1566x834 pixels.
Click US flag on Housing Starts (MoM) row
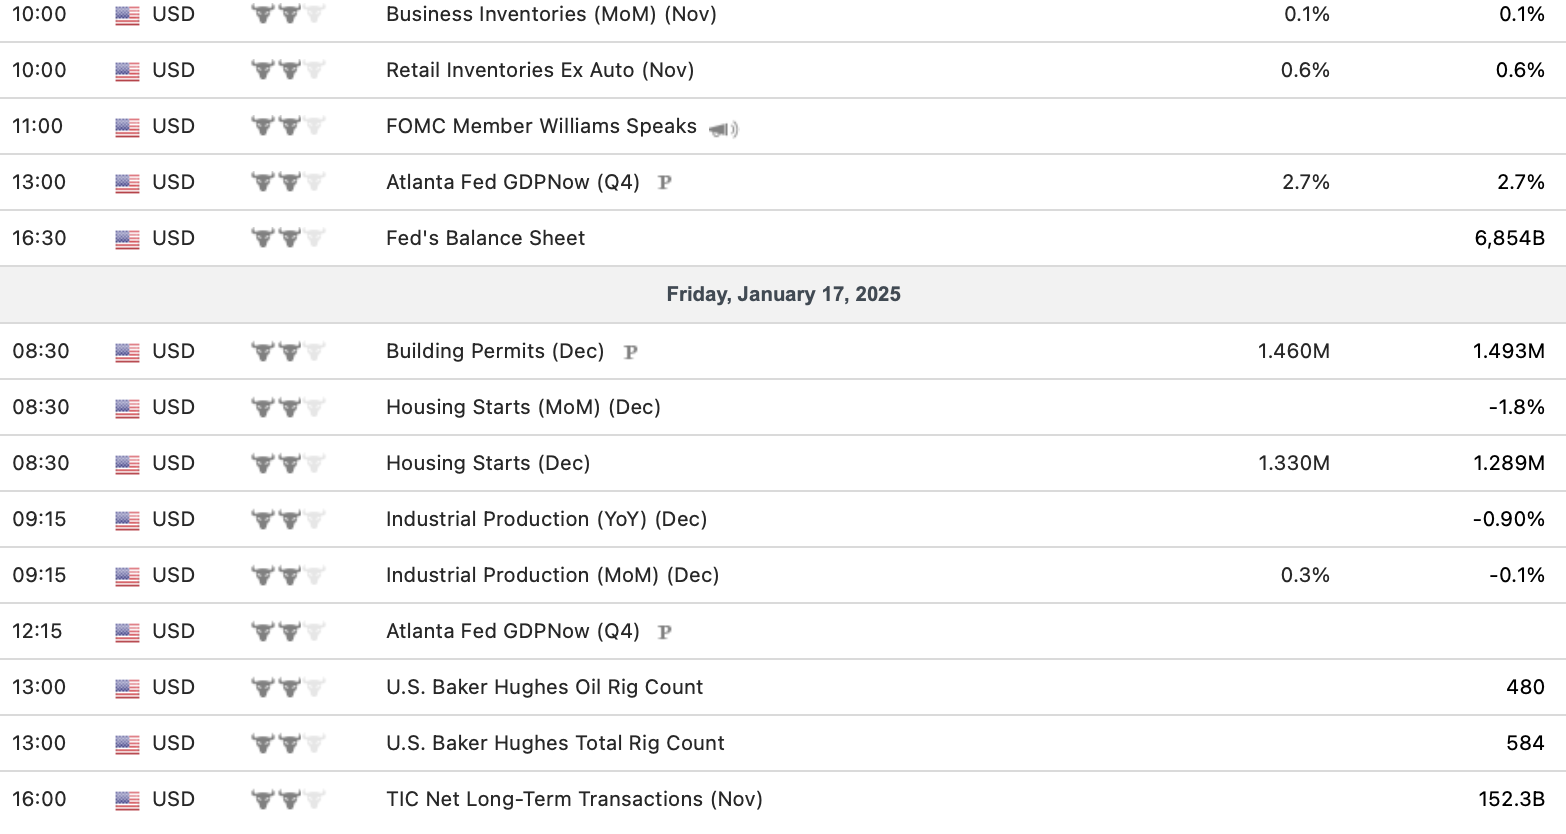point(127,408)
